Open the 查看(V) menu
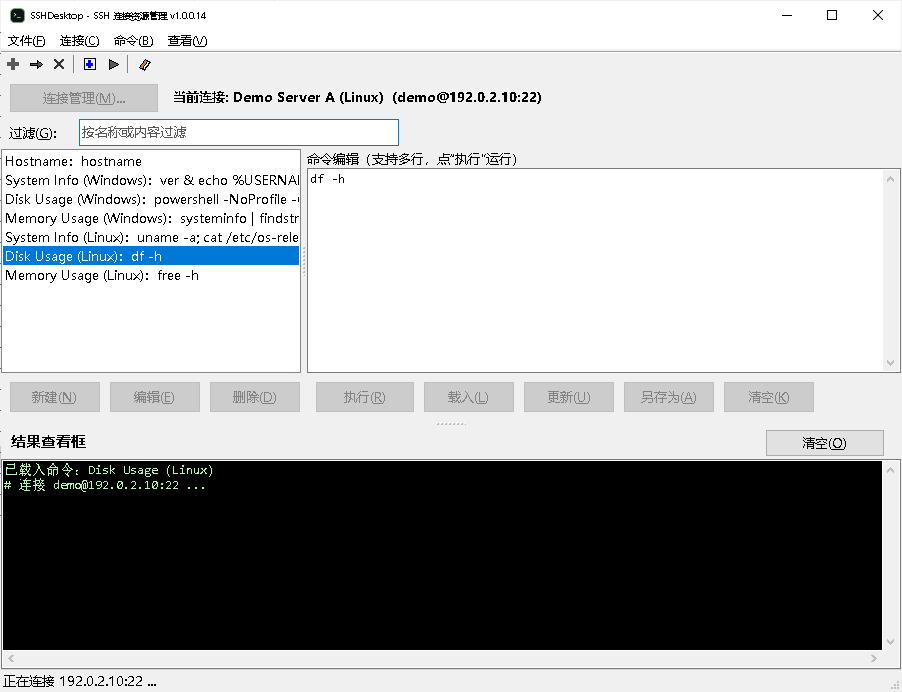The image size is (902, 692). [x=188, y=41]
